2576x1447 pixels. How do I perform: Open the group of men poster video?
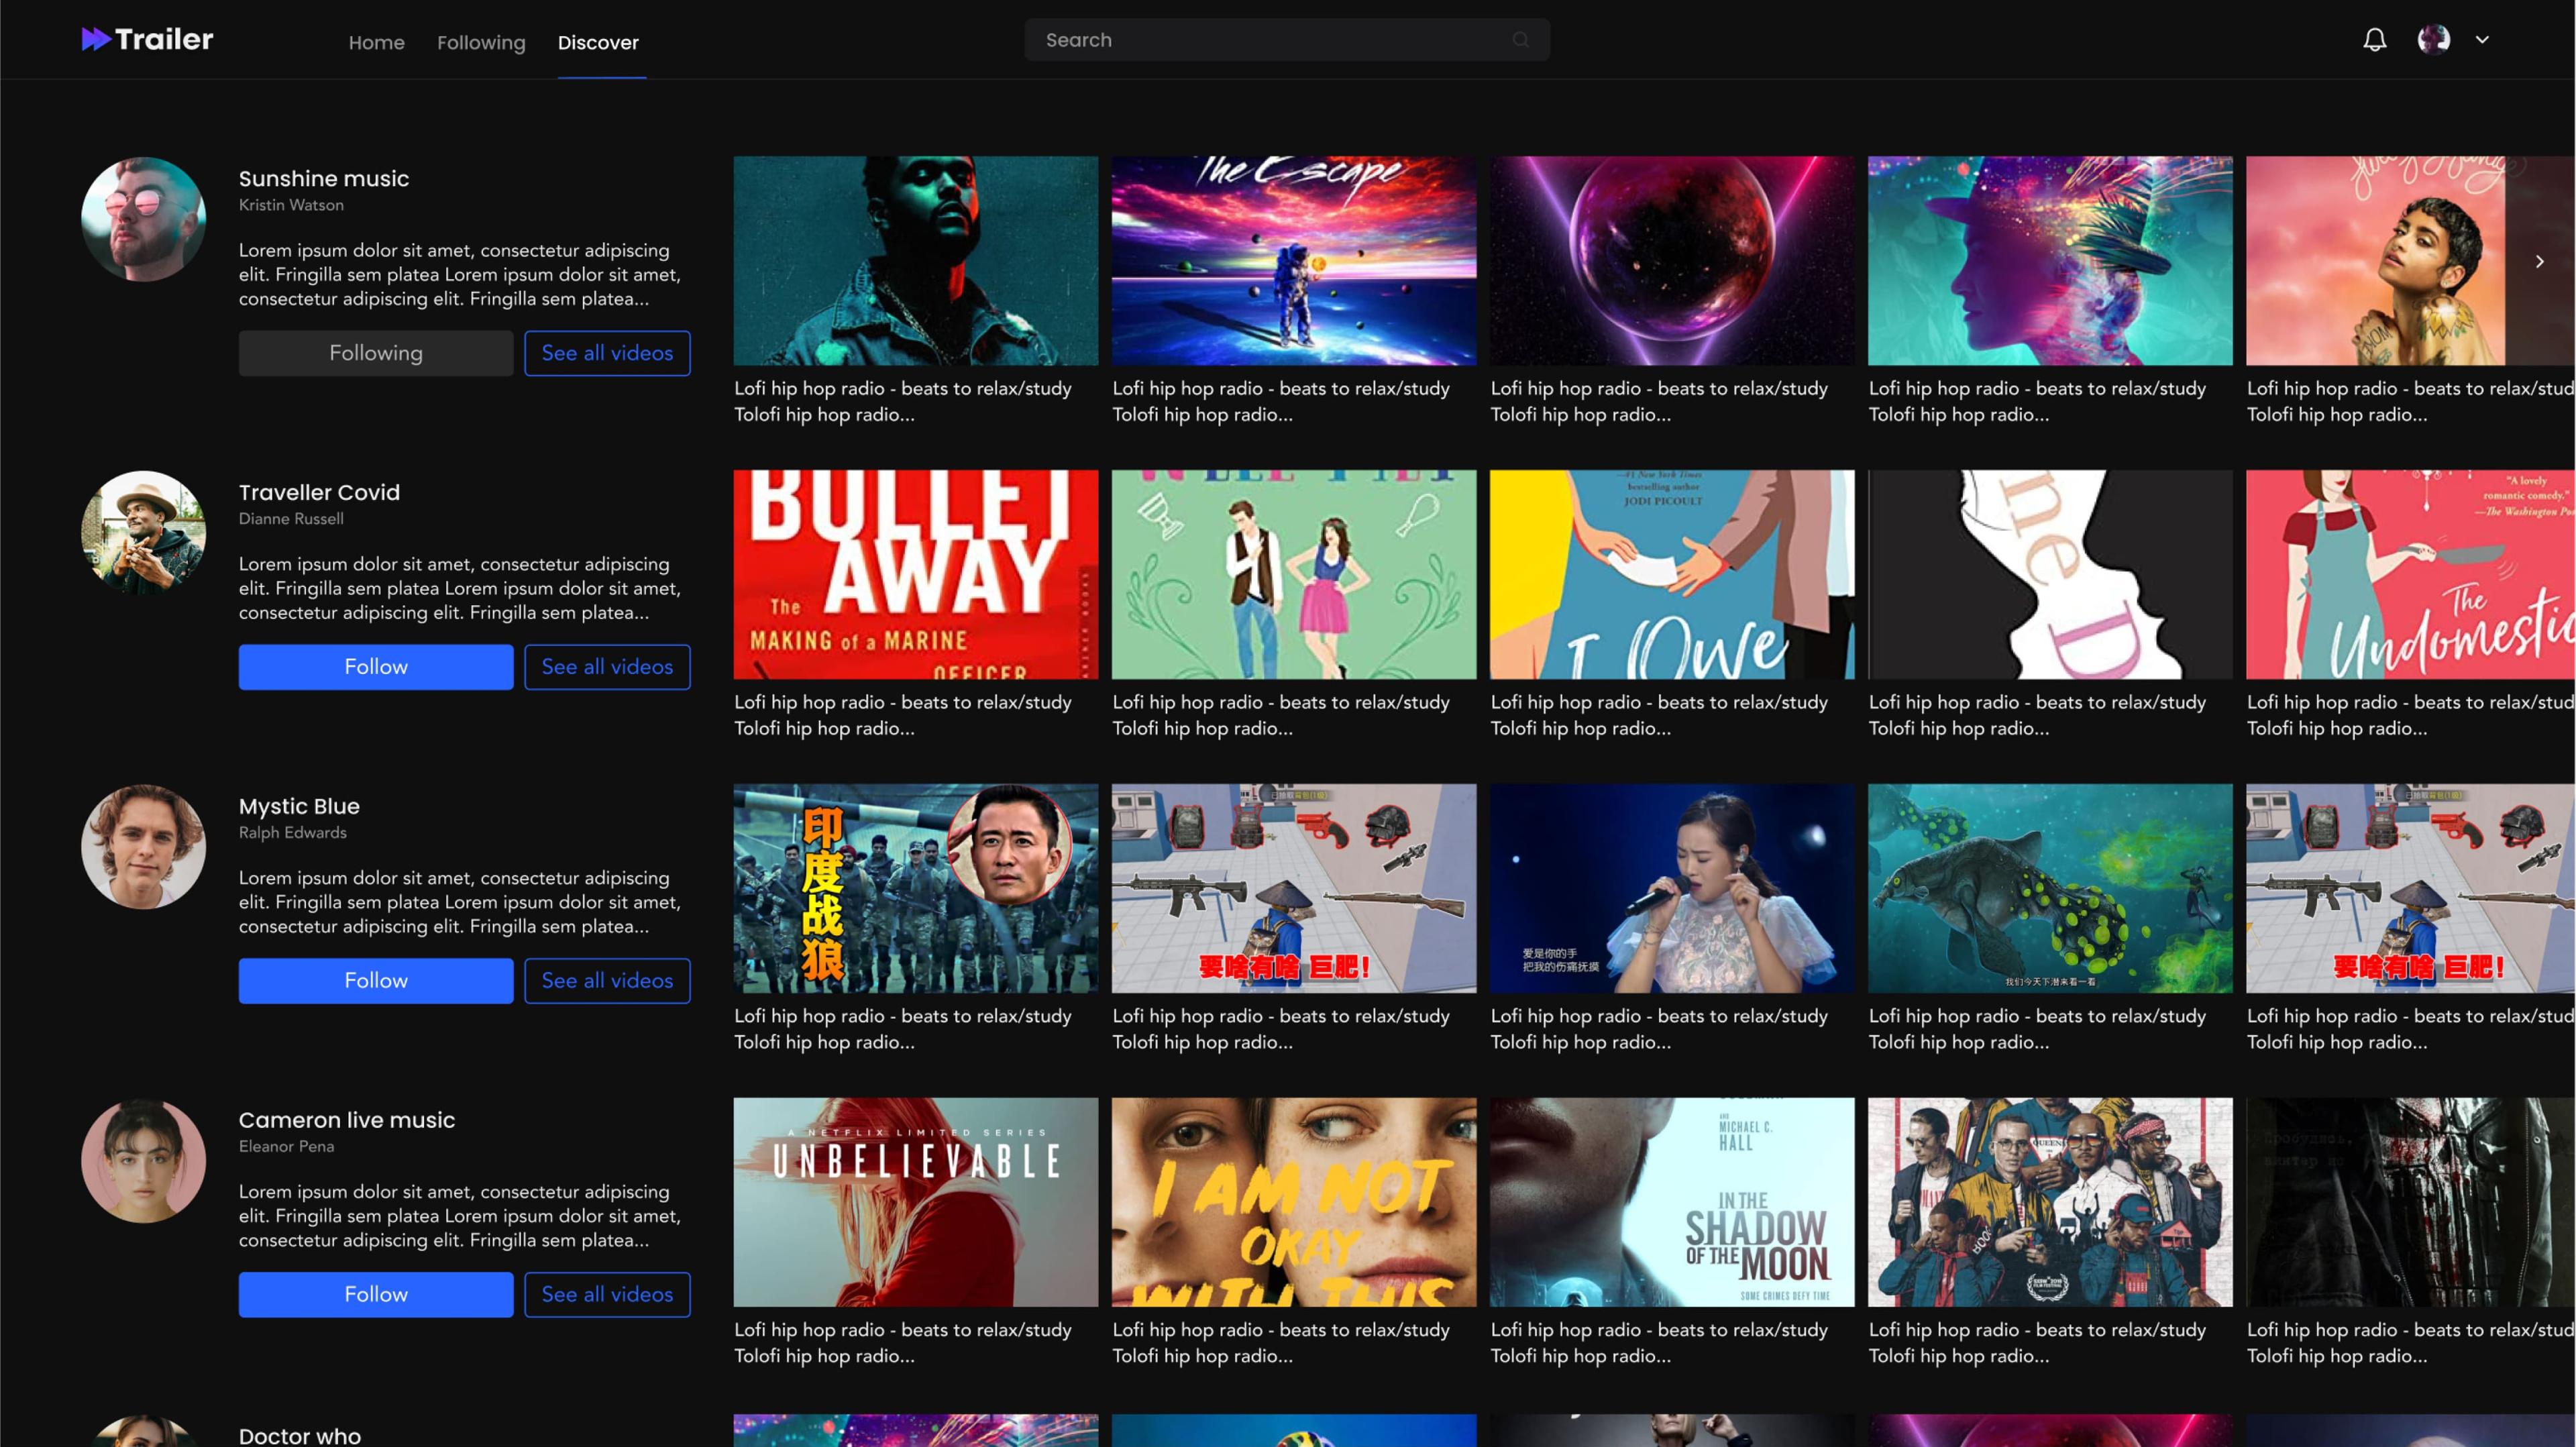[2050, 1203]
